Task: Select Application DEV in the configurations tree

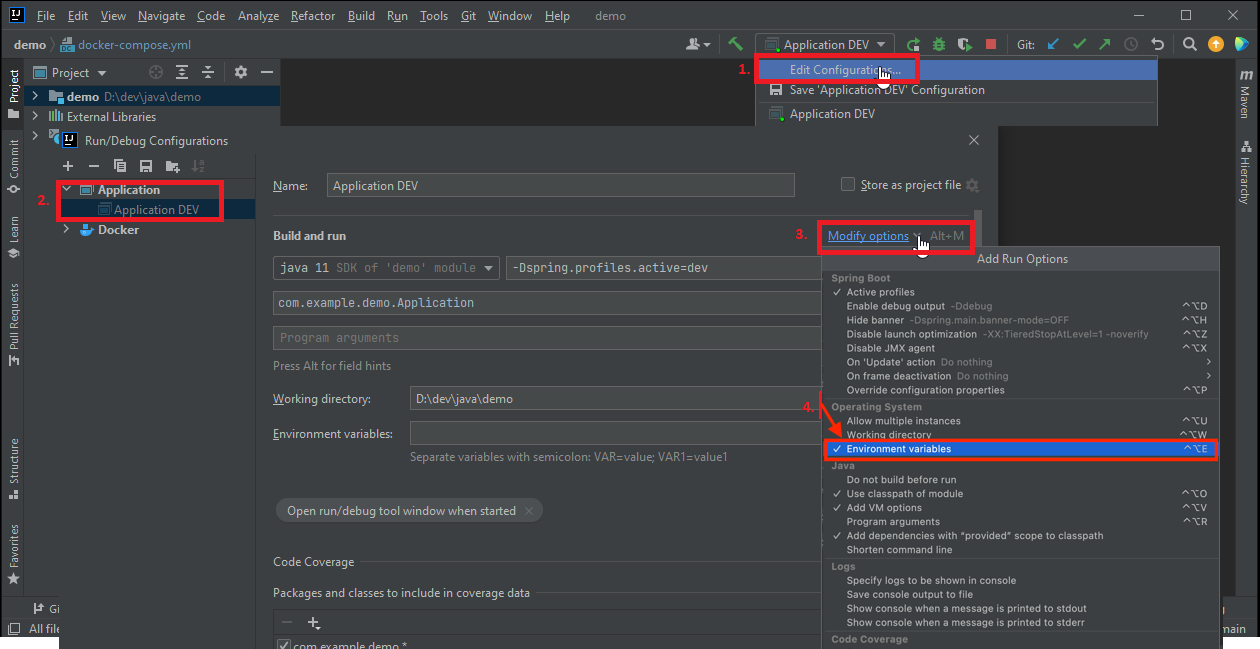Action: (x=156, y=210)
